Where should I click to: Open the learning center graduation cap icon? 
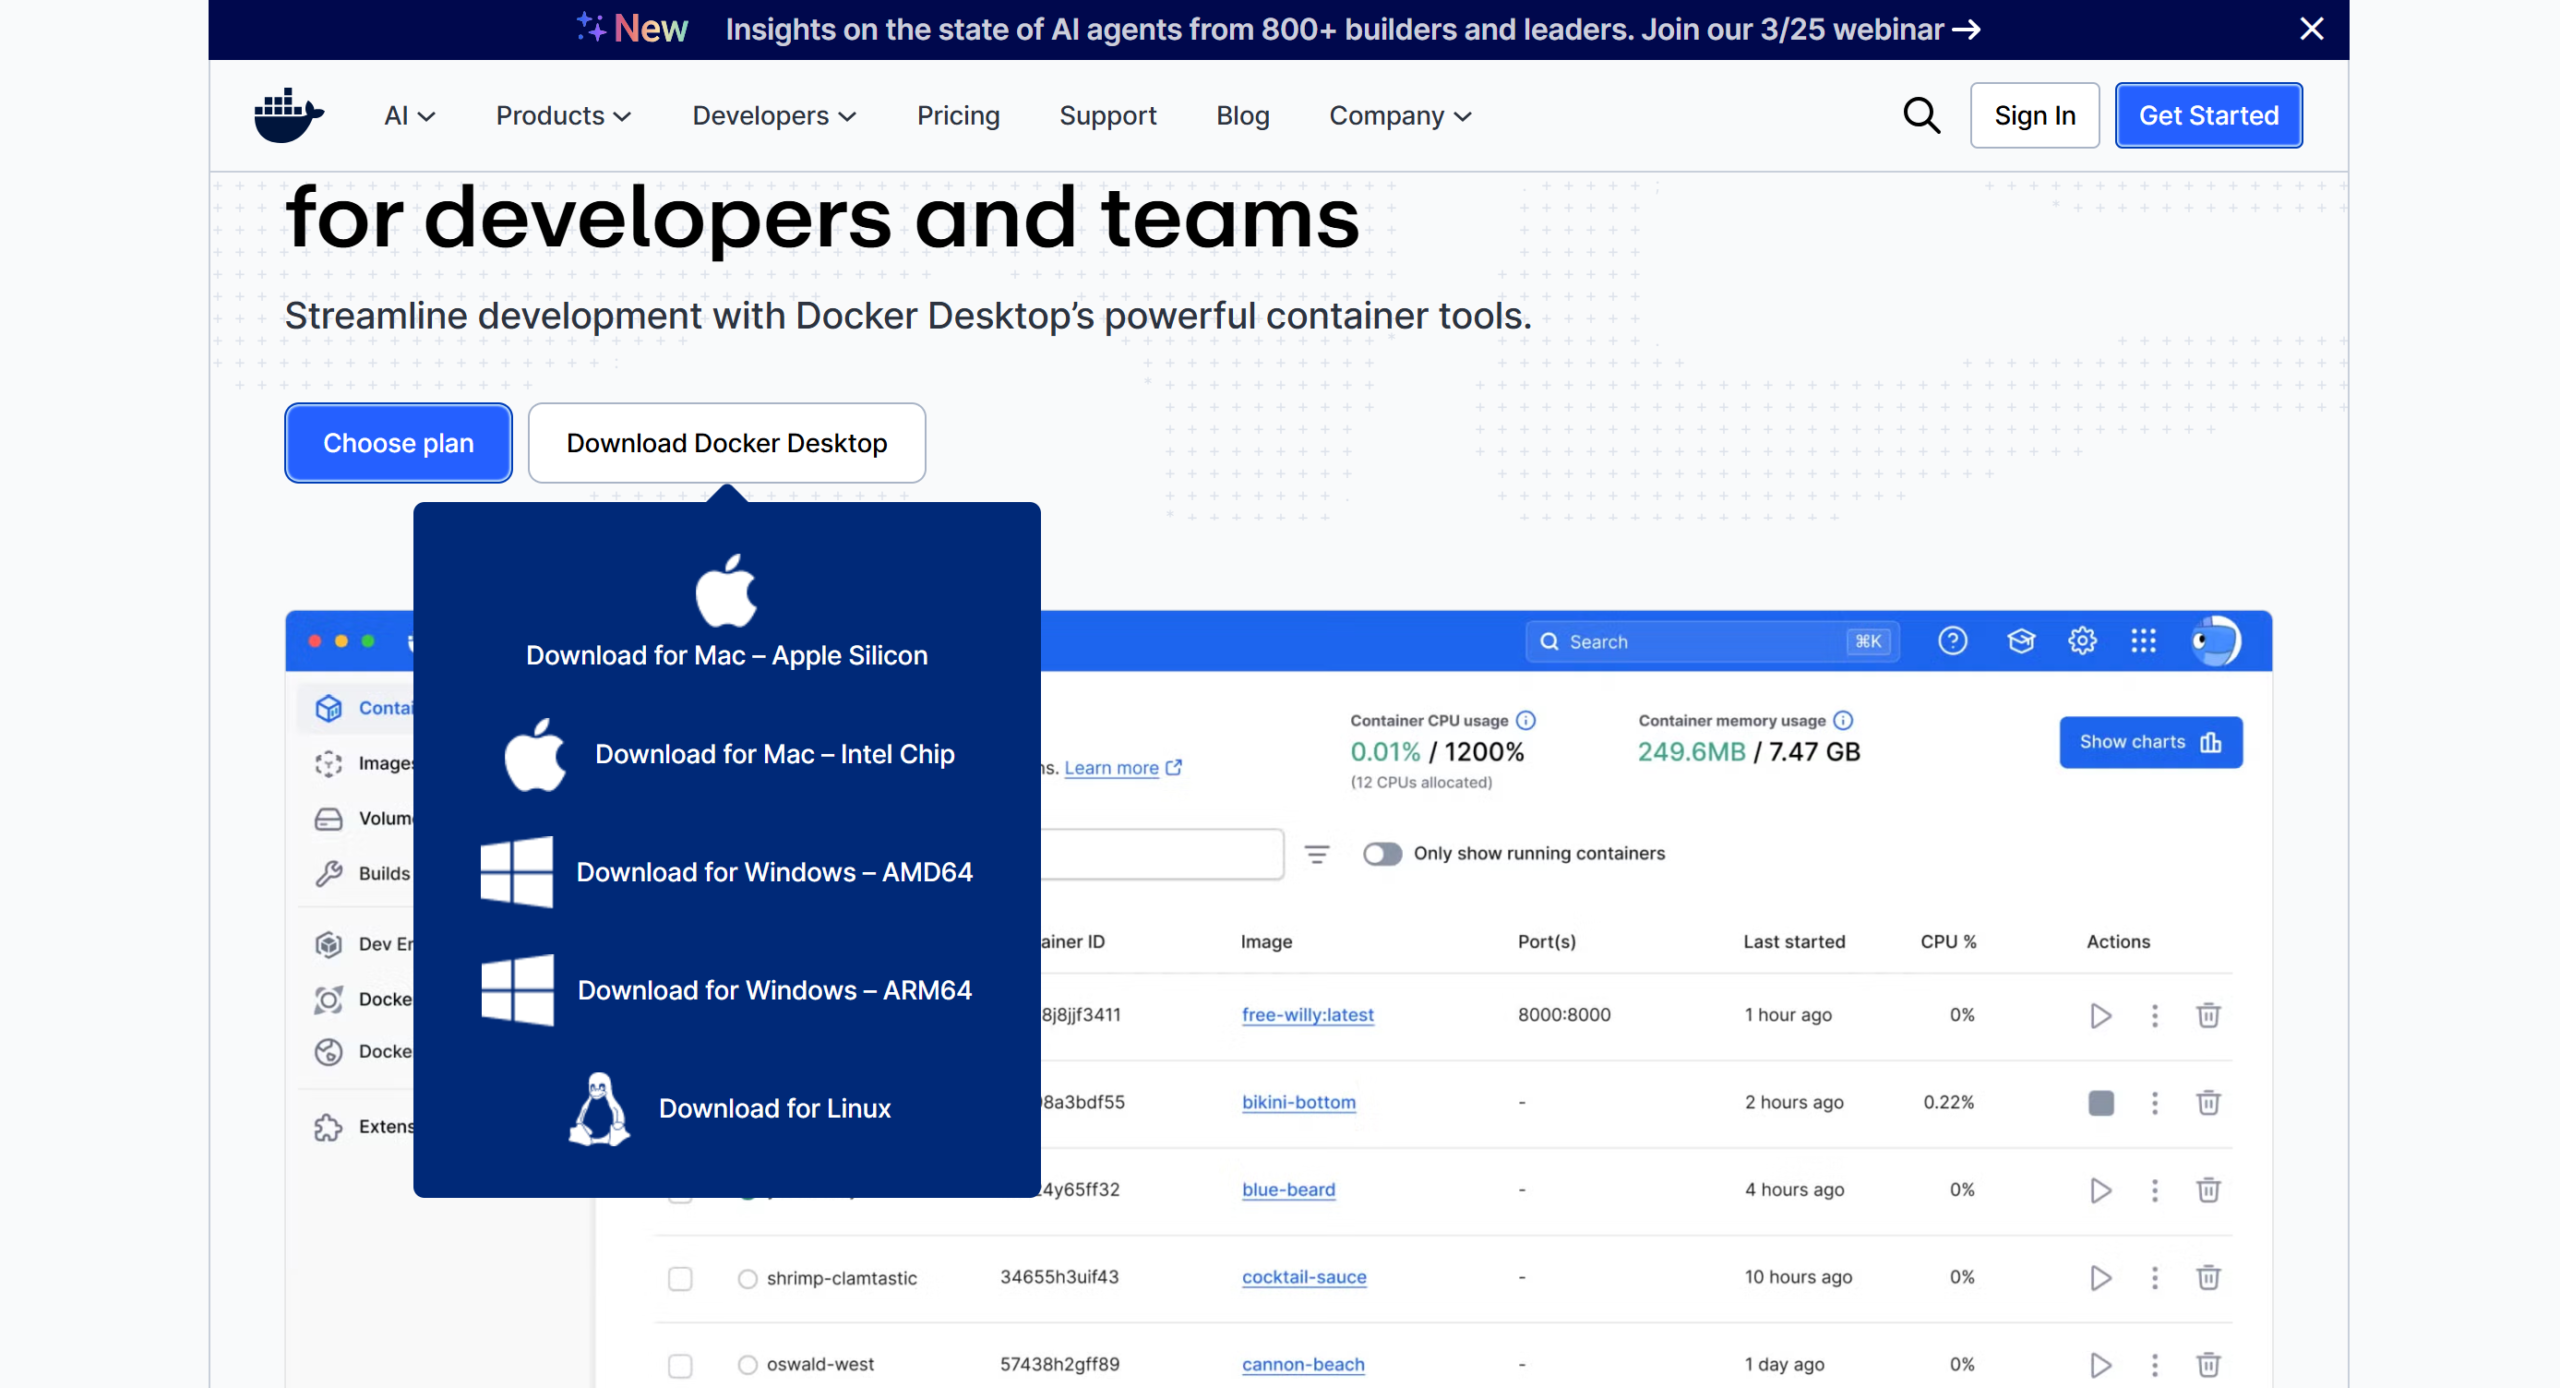(x=2021, y=641)
